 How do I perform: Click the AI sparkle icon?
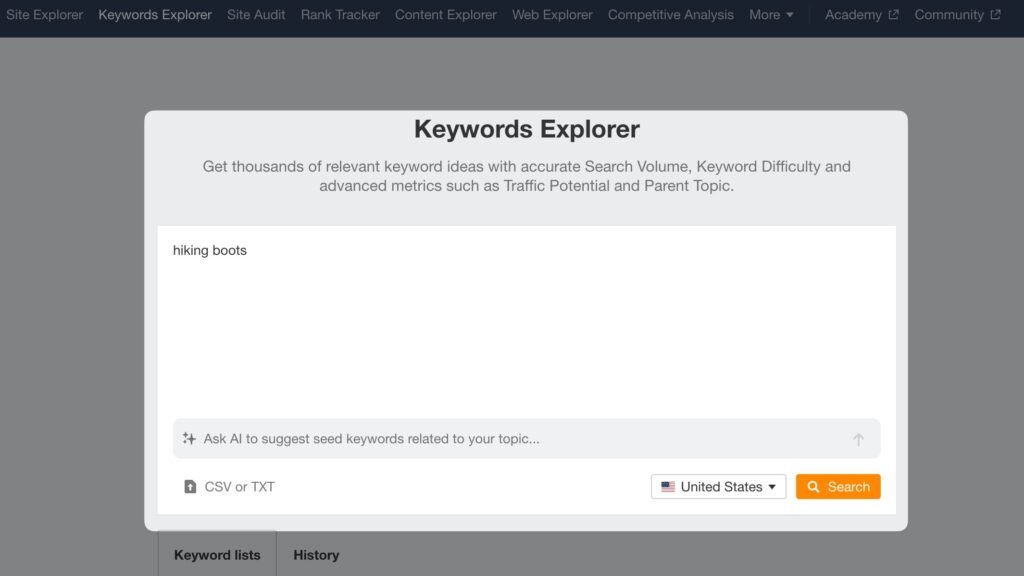coord(189,438)
